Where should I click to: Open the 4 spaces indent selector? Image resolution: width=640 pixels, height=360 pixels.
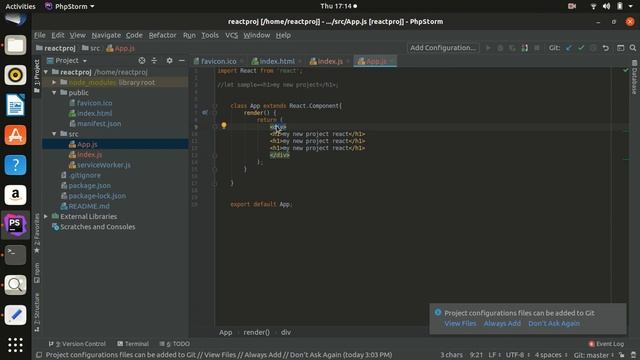(x=551, y=355)
